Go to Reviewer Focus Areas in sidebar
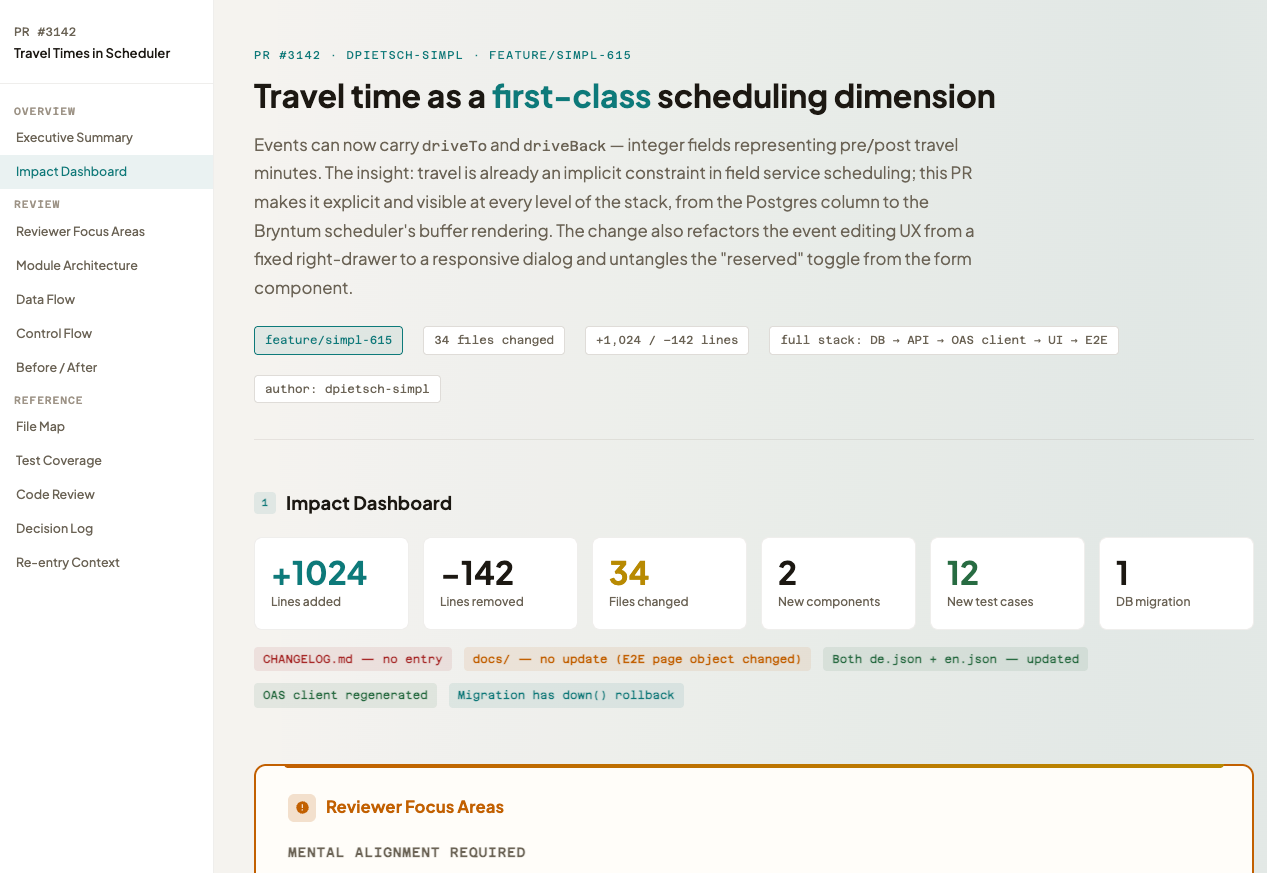Image resolution: width=1267 pixels, height=873 pixels. click(80, 232)
